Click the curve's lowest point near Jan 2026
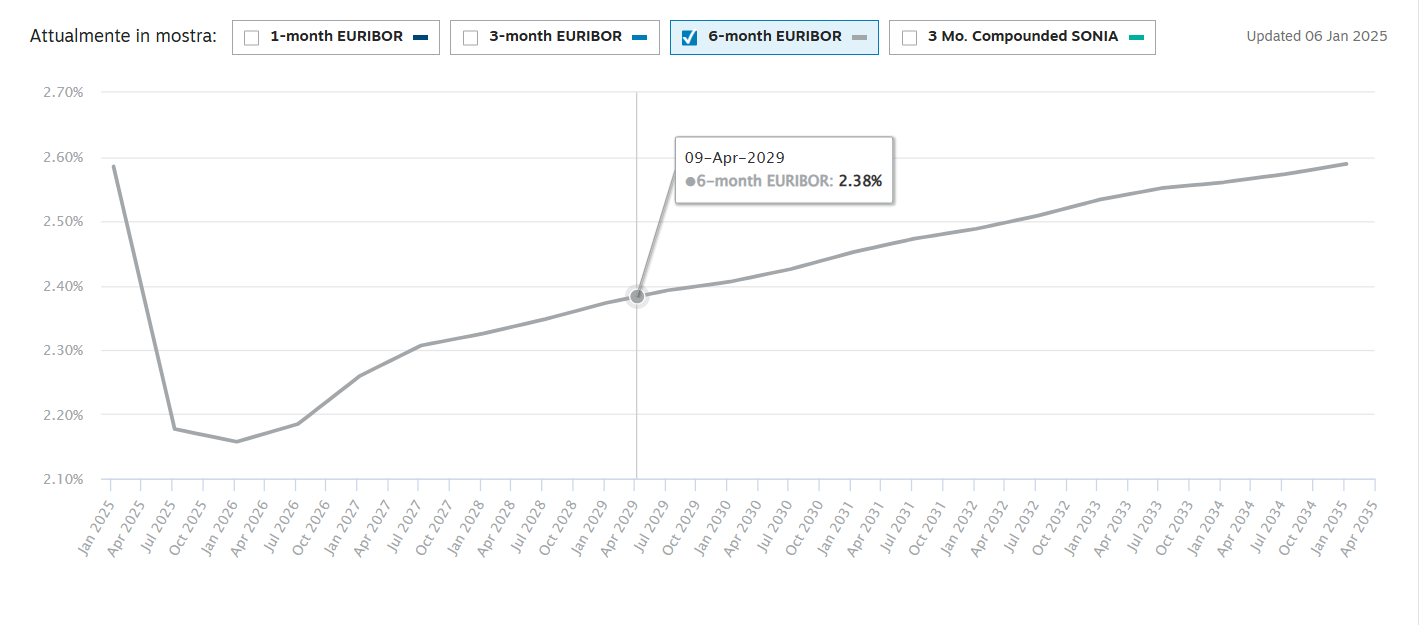 click(236, 441)
